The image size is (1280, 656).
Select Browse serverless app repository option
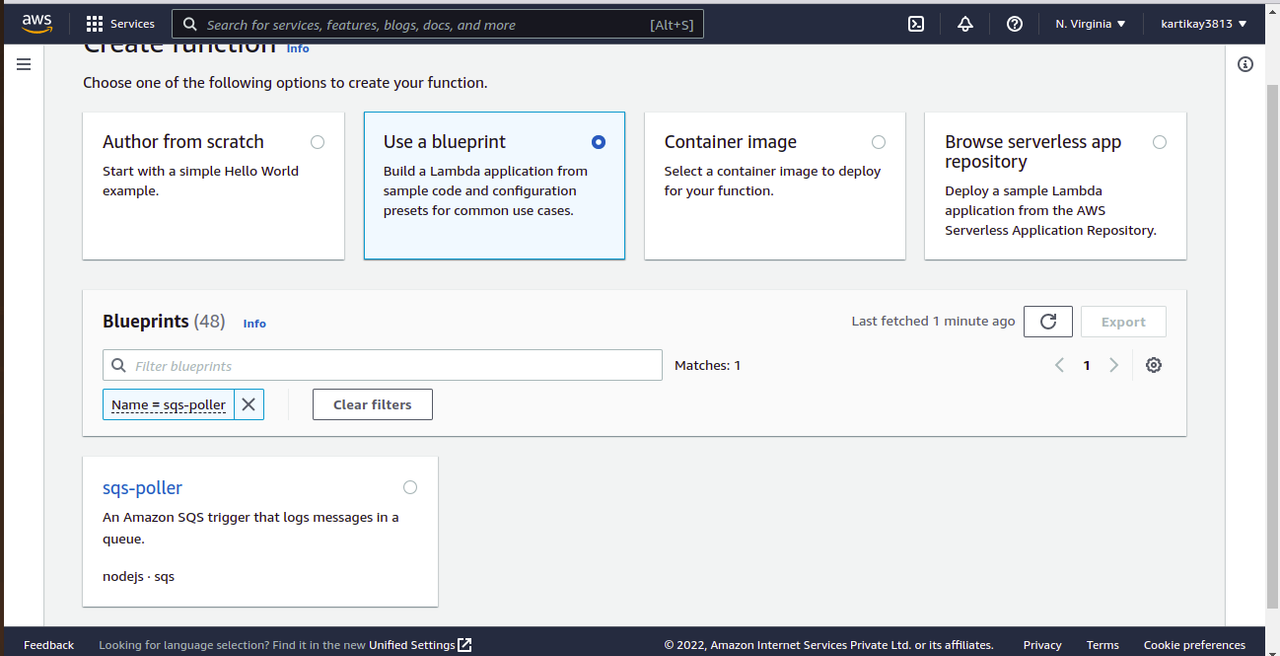[1159, 142]
